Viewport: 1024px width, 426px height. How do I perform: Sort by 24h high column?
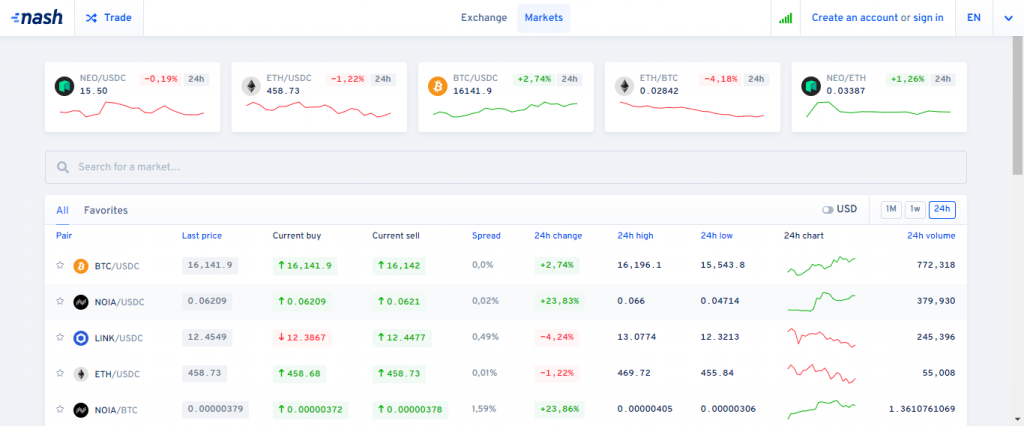pos(635,236)
